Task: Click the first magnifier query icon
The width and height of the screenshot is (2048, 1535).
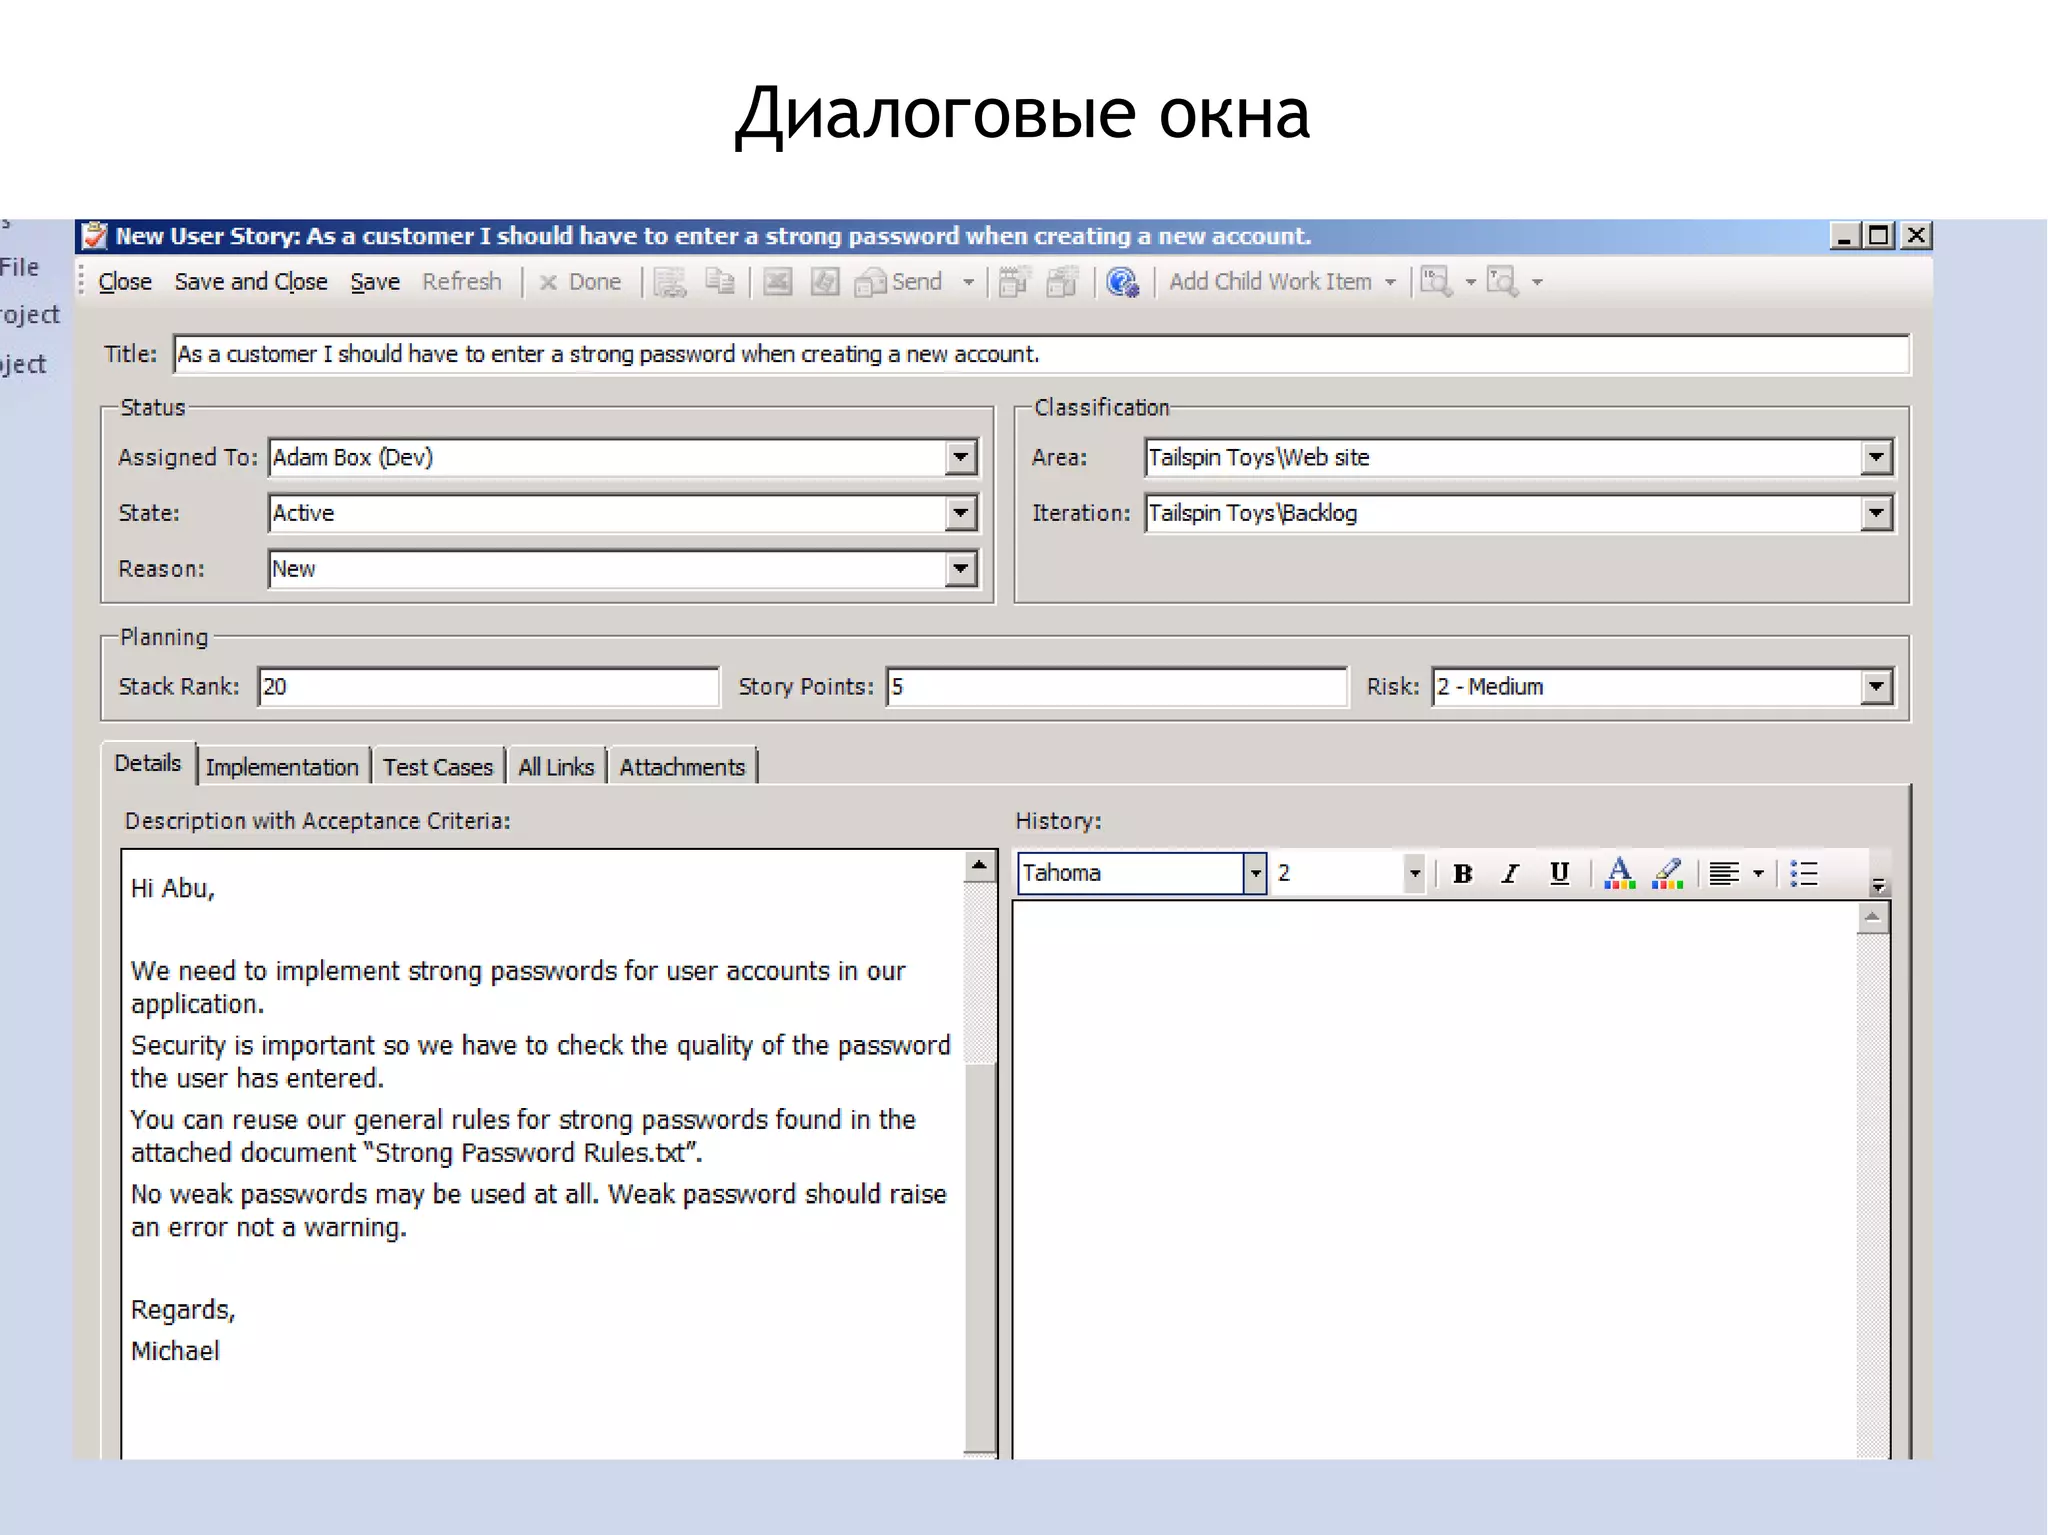Action: coord(1437,282)
